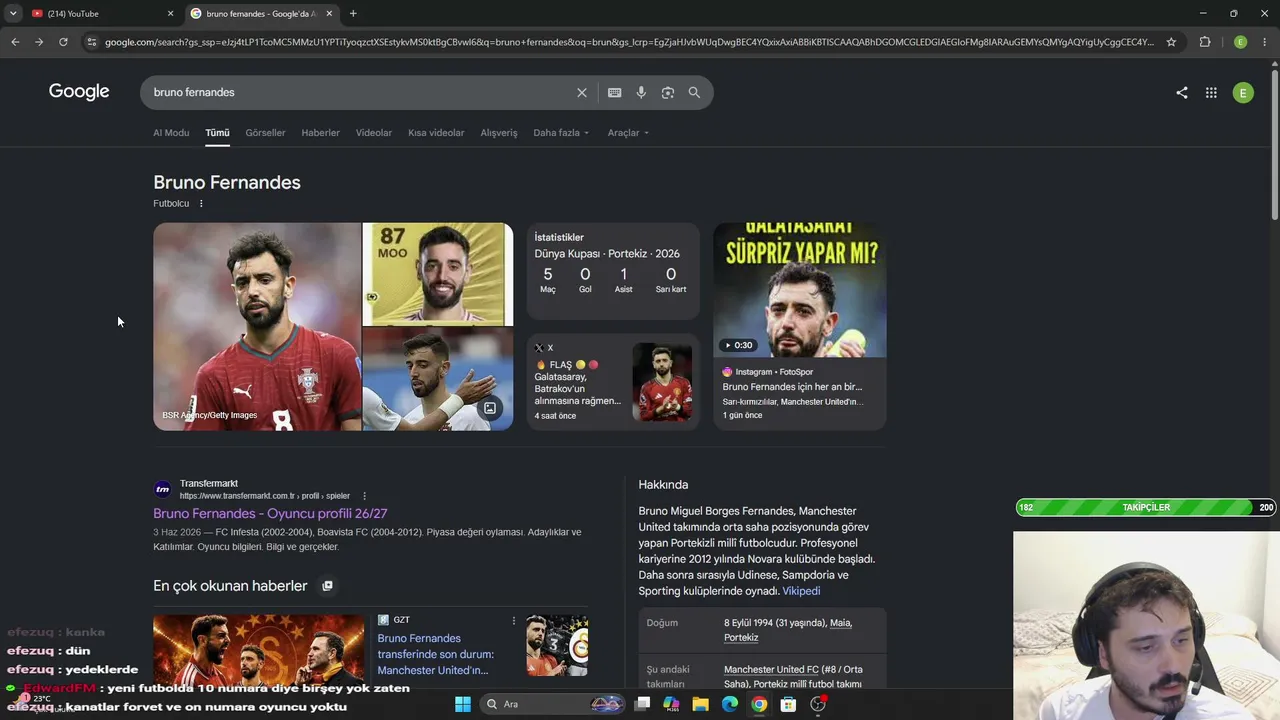Clear the search box with the X icon
Screen dimensions: 1280x720
582,92
